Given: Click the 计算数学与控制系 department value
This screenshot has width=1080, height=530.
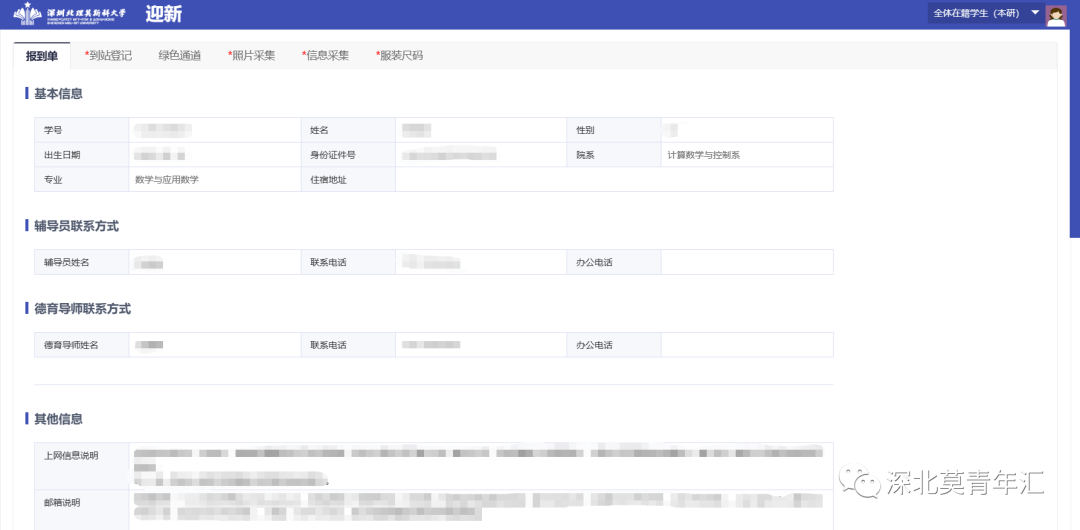Looking at the screenshot, I should click(x=703, y=155).
